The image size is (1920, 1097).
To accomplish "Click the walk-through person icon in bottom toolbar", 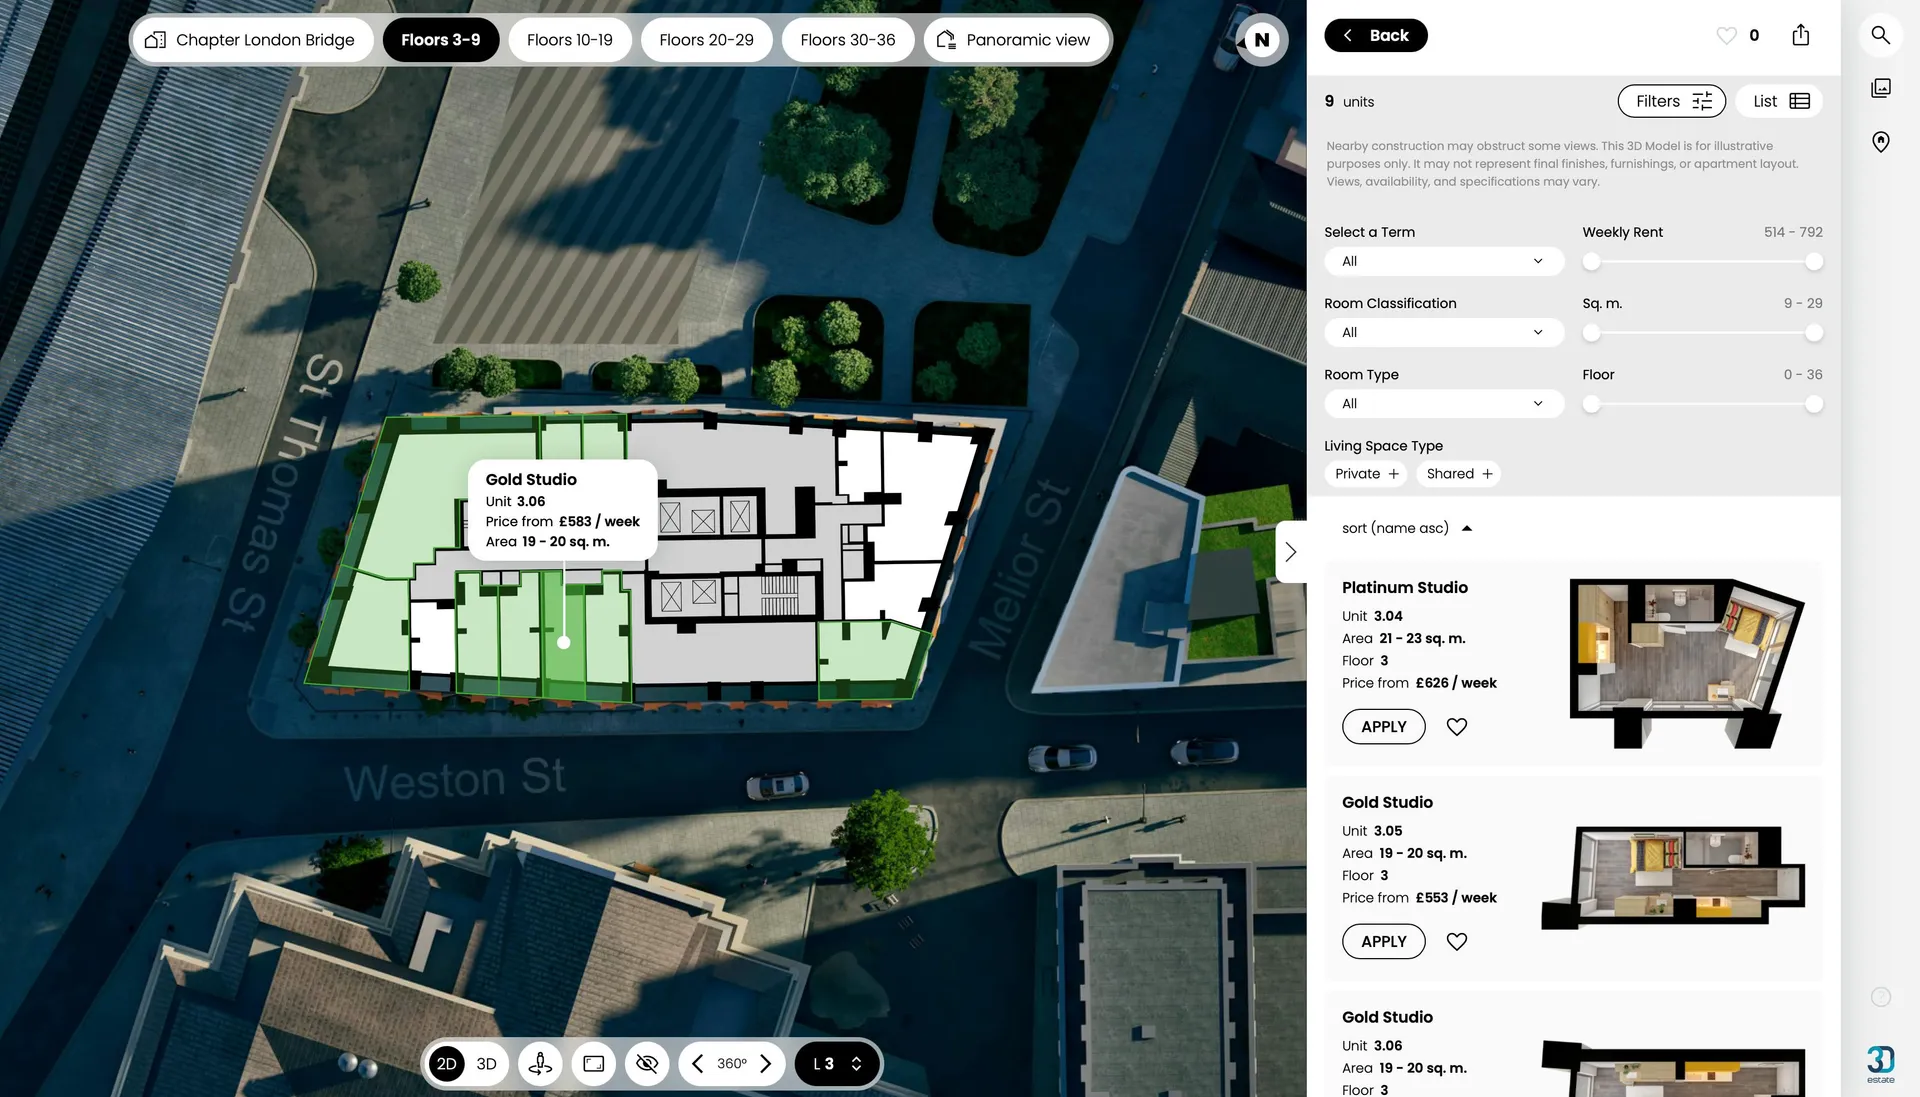I will (540, 1063).
